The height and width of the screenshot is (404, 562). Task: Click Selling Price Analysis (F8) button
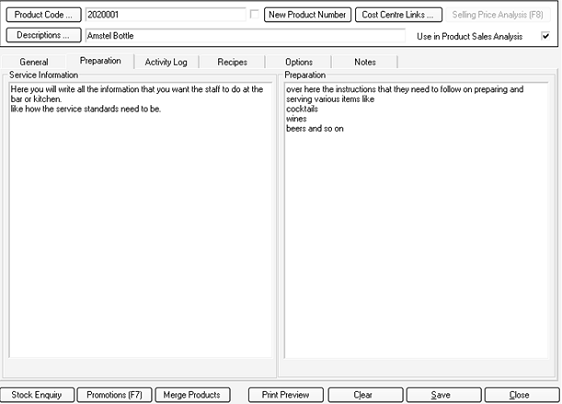(x=498, y=15)
